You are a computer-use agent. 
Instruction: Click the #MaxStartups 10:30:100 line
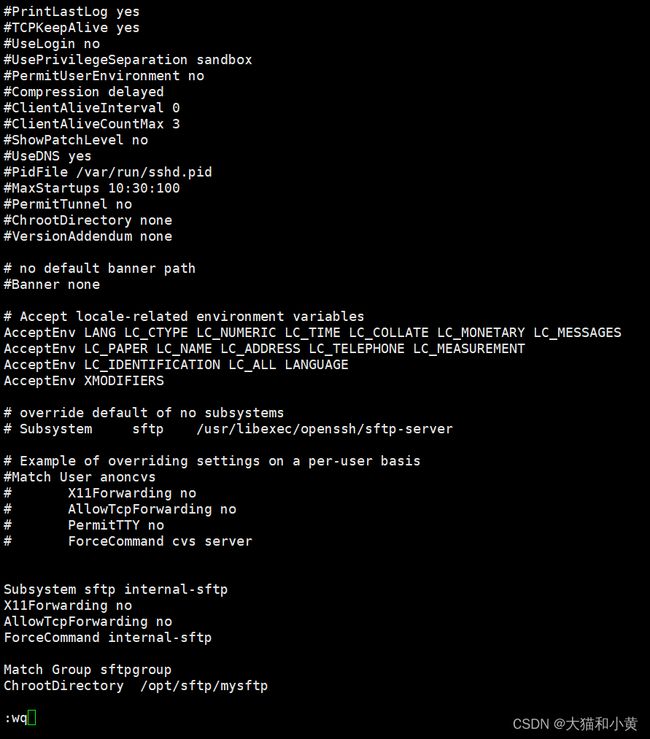coord(92,188)
